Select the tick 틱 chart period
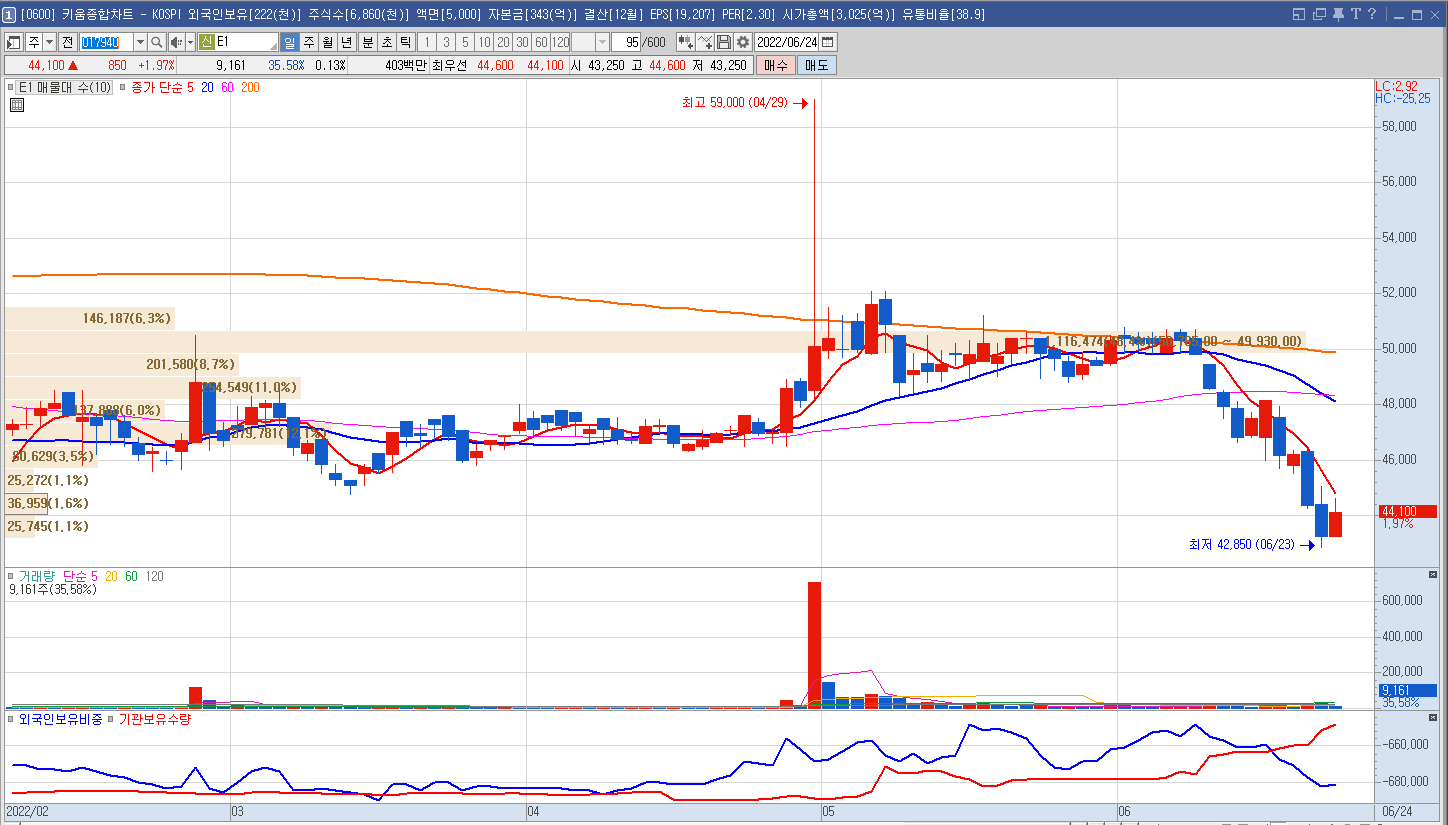 pyautogui.click(x=405, y=42)
